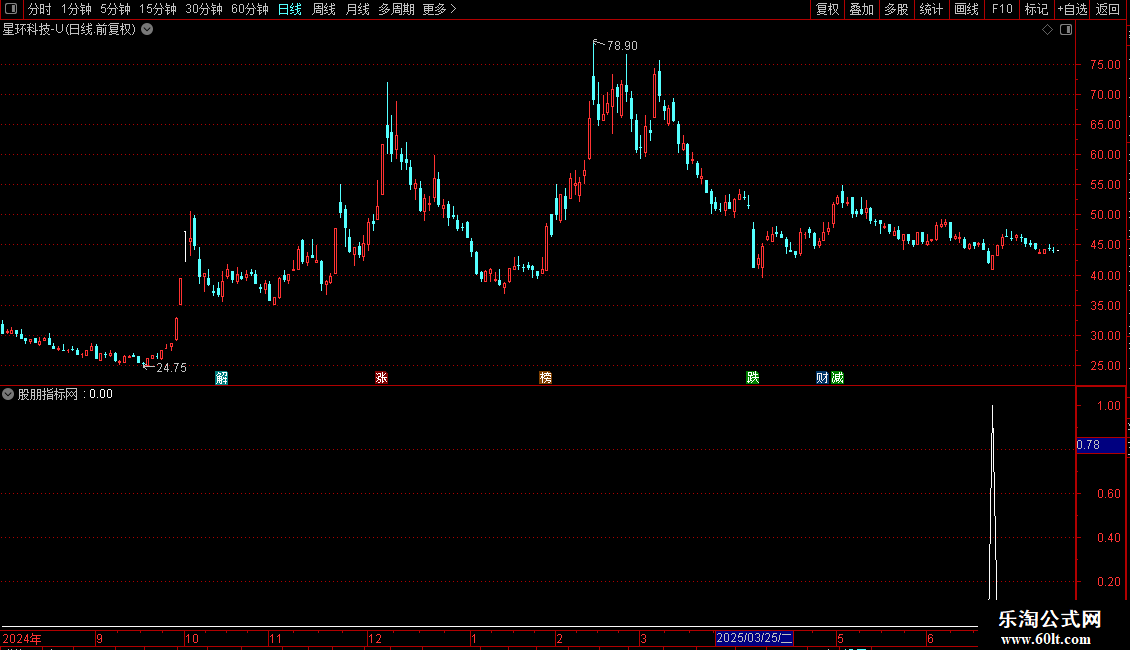Click the 涨 event marker
Viewport: 1130px width, 650px height.
pyautogui.click(x=381, y=378)
